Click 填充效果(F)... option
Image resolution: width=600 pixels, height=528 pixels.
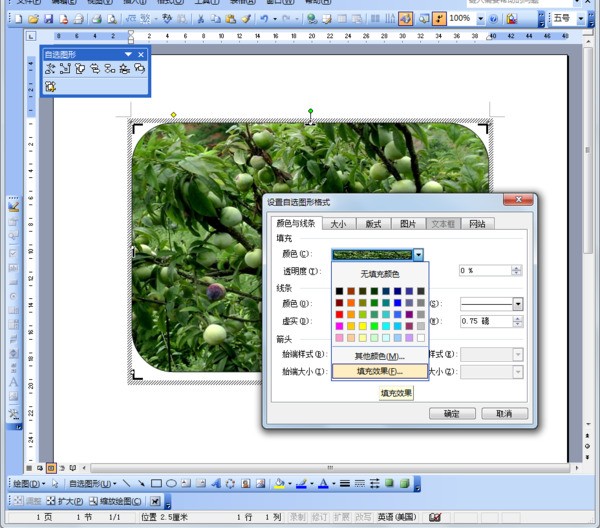380,371
